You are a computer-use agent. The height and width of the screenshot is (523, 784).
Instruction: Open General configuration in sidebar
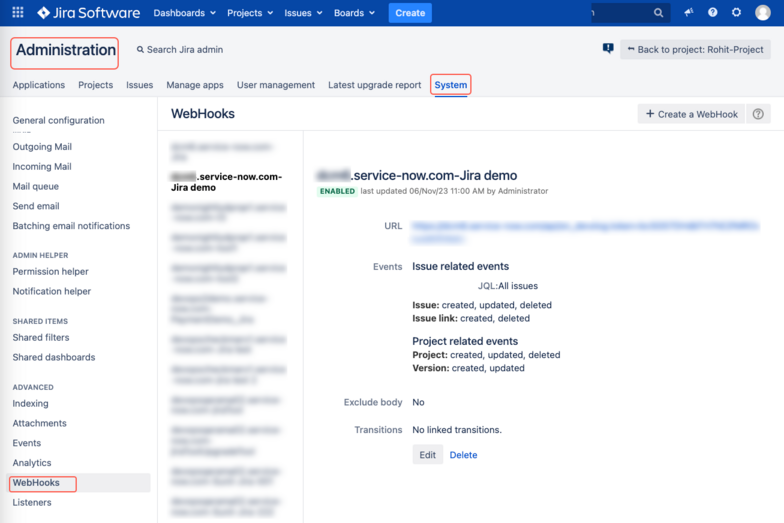coord(58,120)
